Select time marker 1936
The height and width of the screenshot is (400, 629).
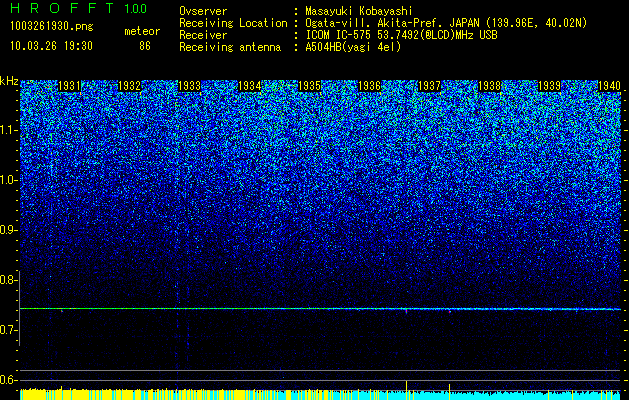[369, 86]
